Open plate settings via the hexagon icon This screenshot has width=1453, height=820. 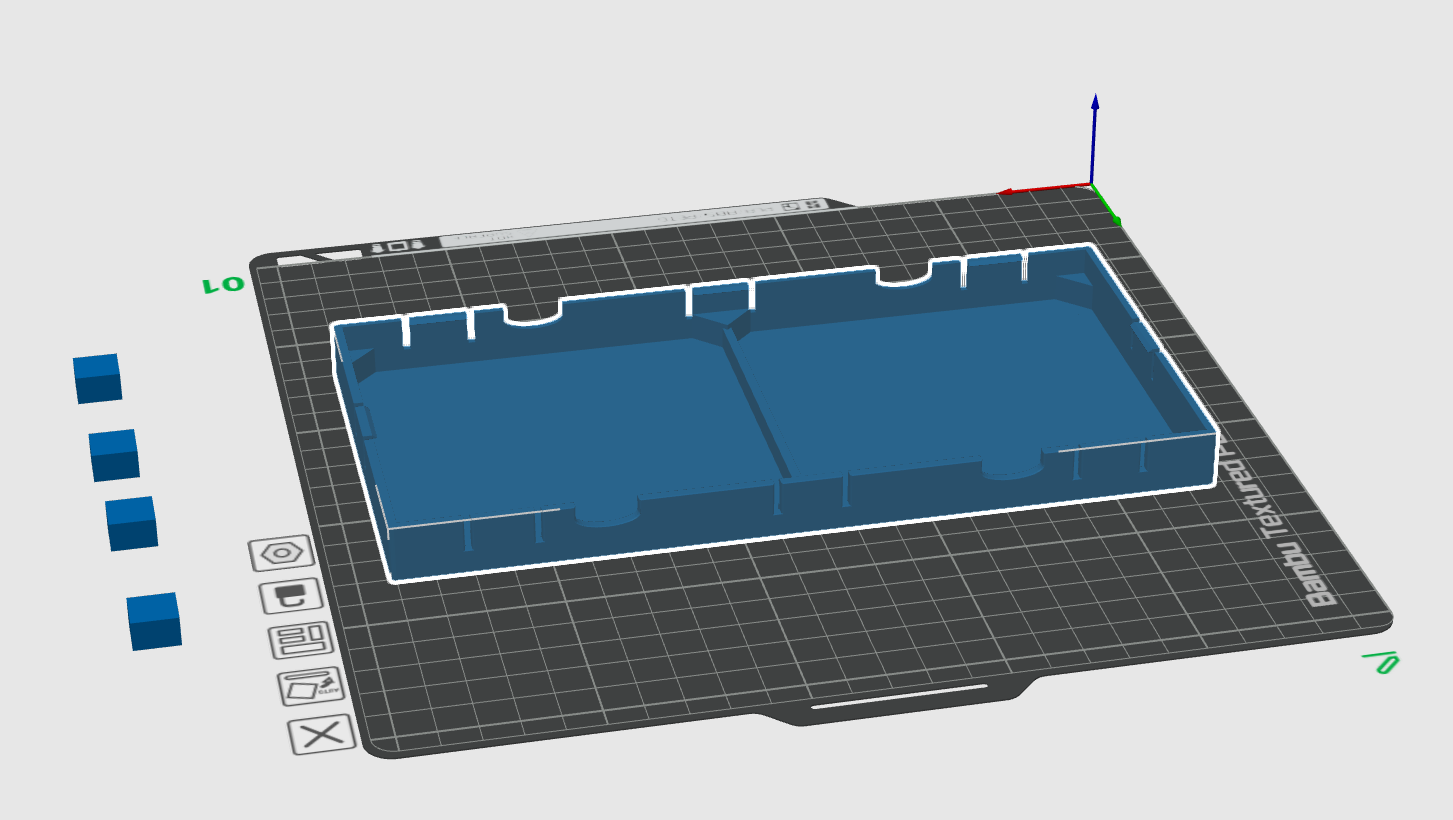point(281,552)
